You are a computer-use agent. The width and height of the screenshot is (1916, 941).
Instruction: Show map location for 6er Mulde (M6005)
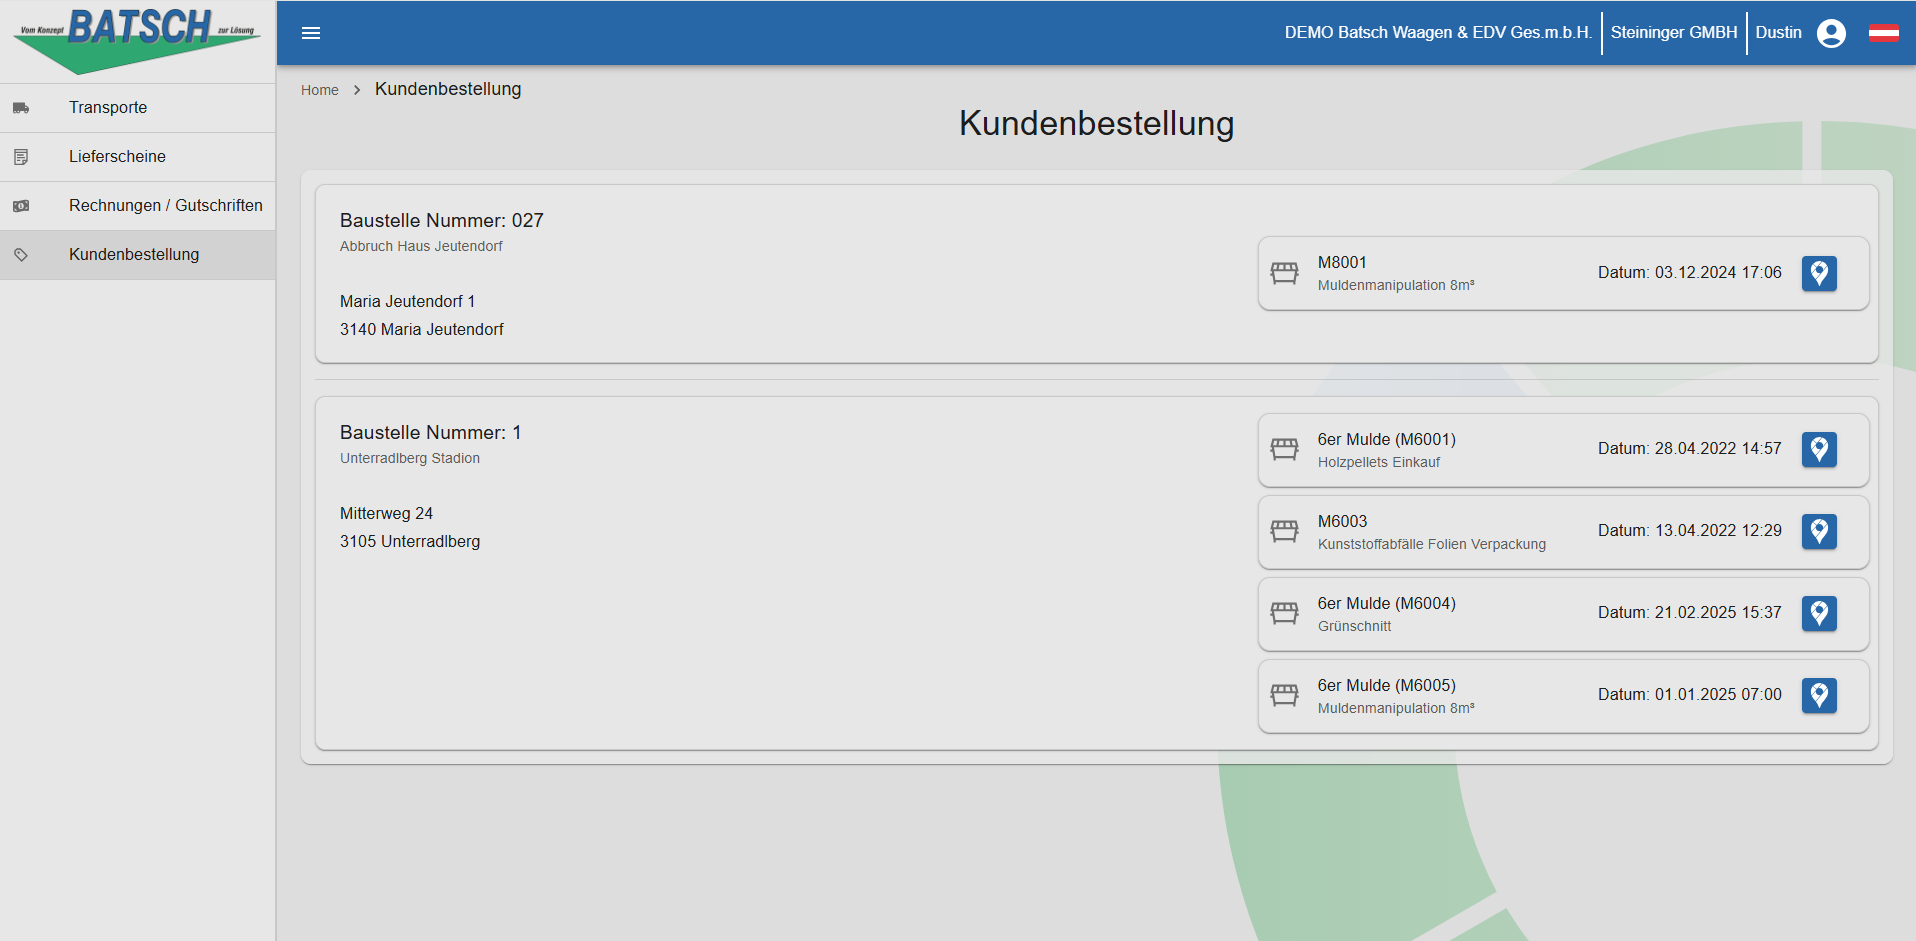tap(1819, 695)
